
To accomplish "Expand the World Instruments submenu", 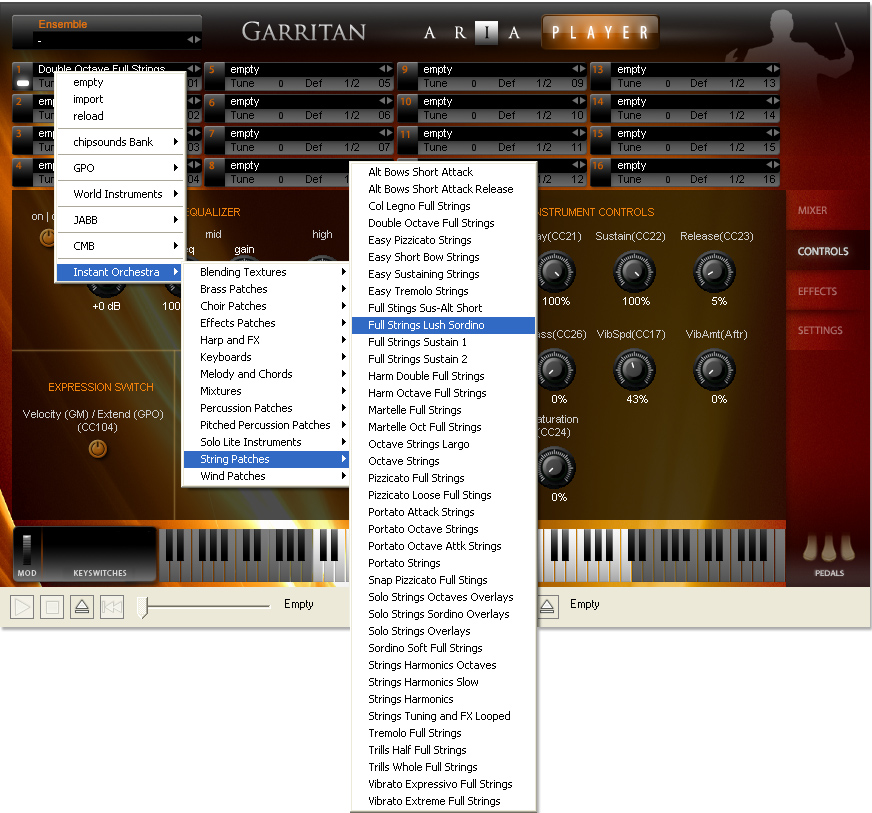I will click(x=120, y=194).
